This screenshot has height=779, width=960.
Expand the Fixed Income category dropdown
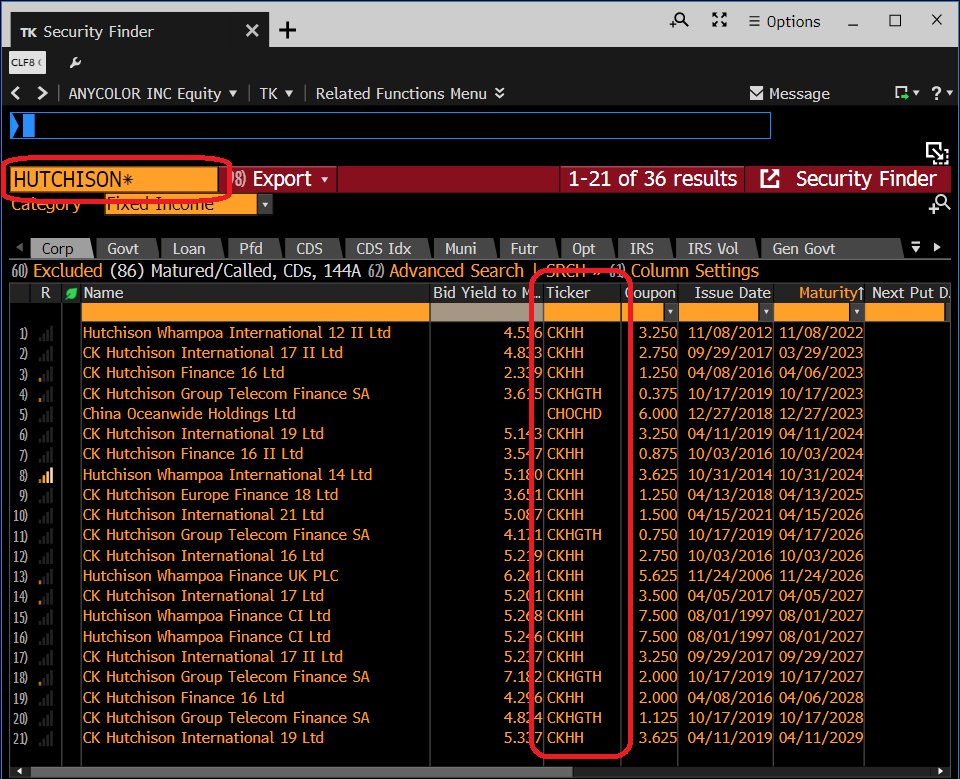[x=265, y=205]
